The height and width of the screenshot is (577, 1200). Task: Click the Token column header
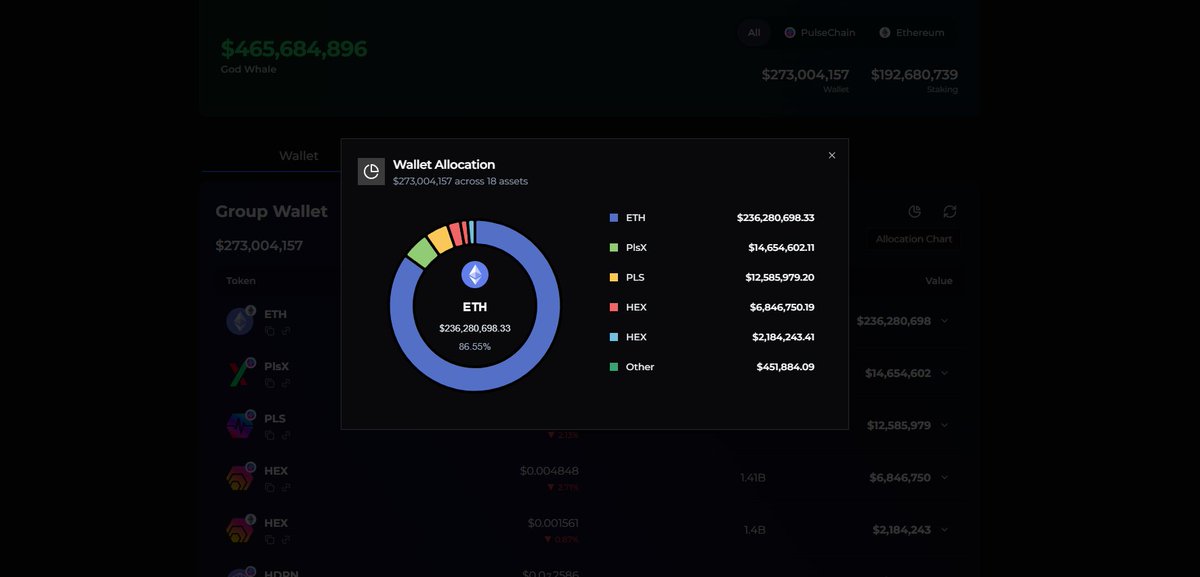[x=241, y=281]
